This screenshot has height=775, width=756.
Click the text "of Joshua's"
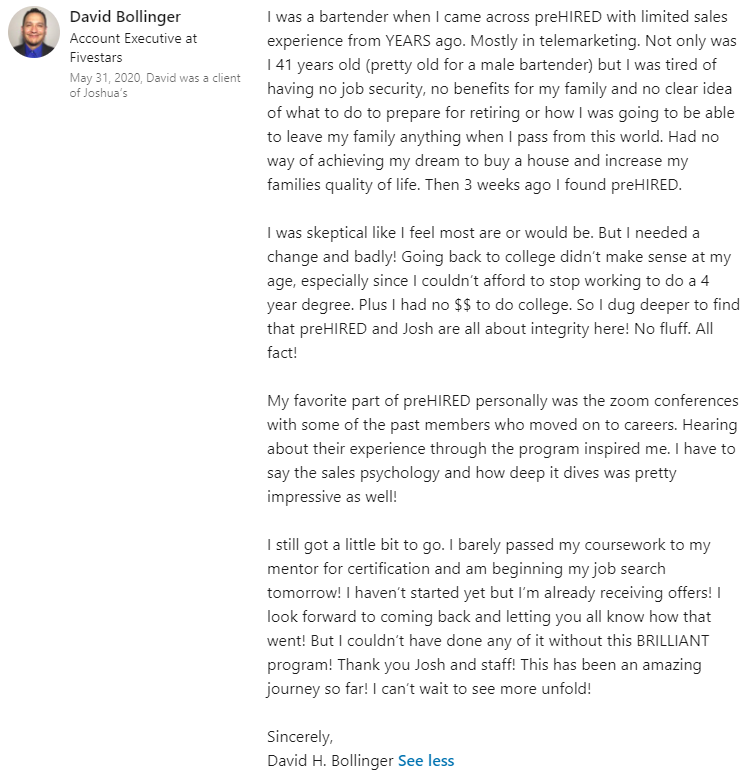click(x=98, y=93)
